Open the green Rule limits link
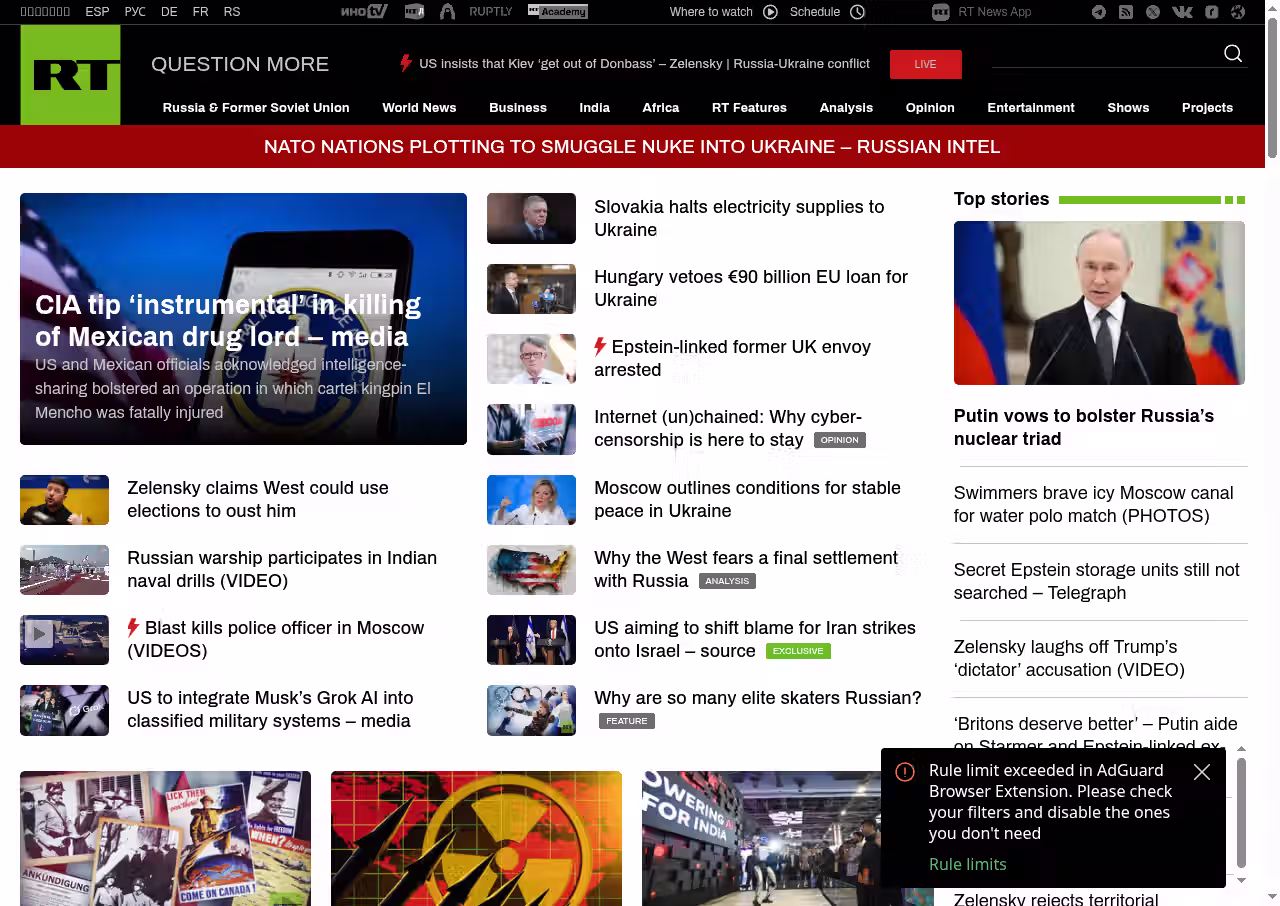This screenshot has width=1280, height=906. point(967,864)
